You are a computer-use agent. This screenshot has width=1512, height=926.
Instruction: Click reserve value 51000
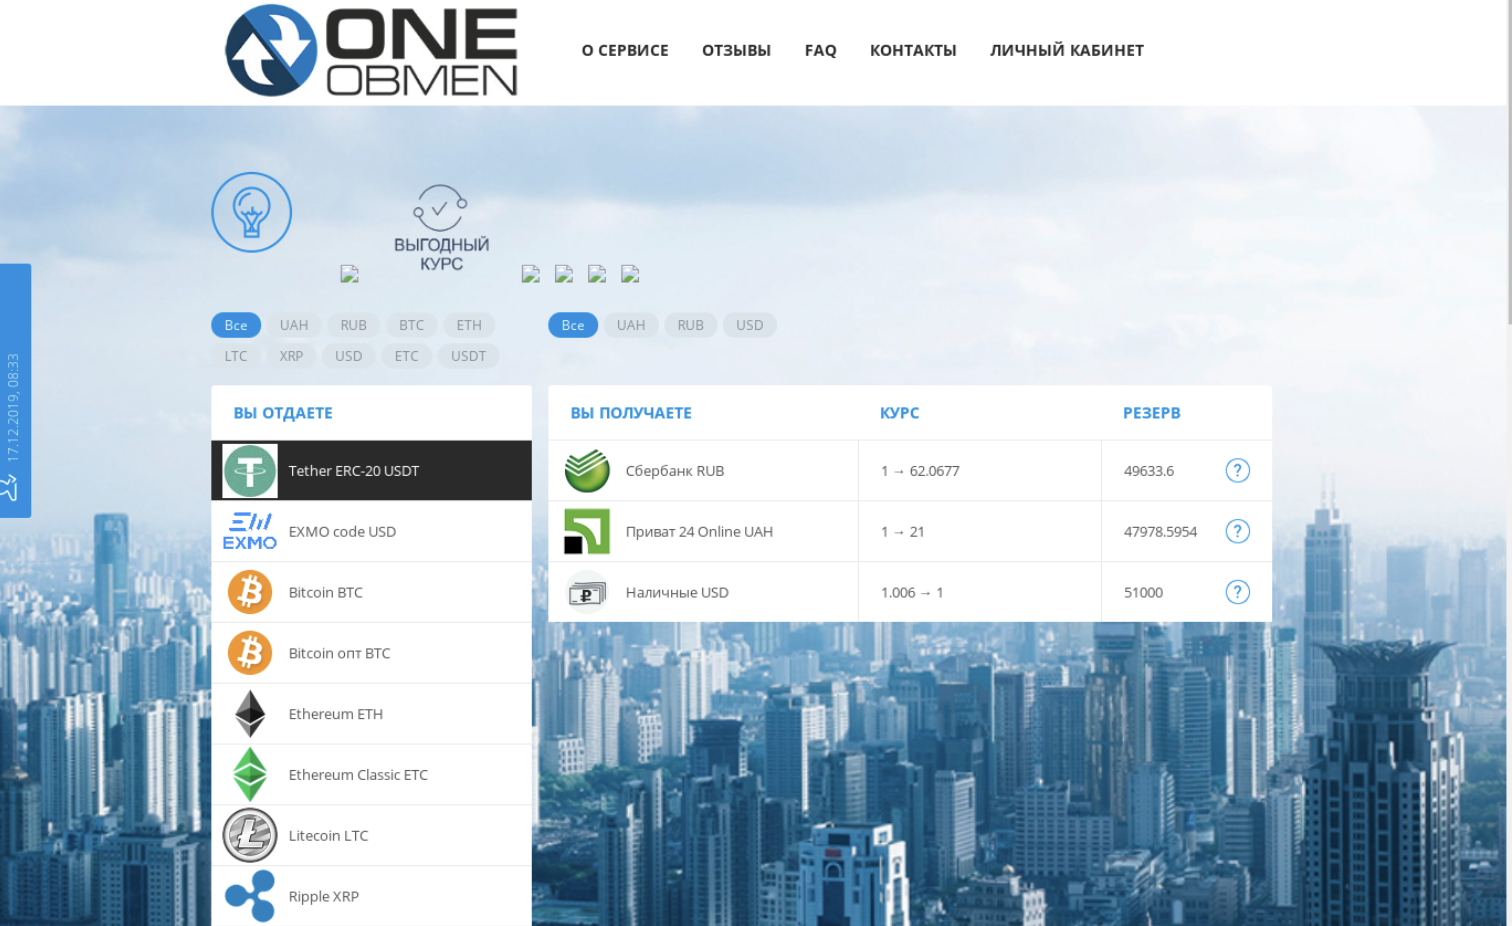[x=1143, y=593]
